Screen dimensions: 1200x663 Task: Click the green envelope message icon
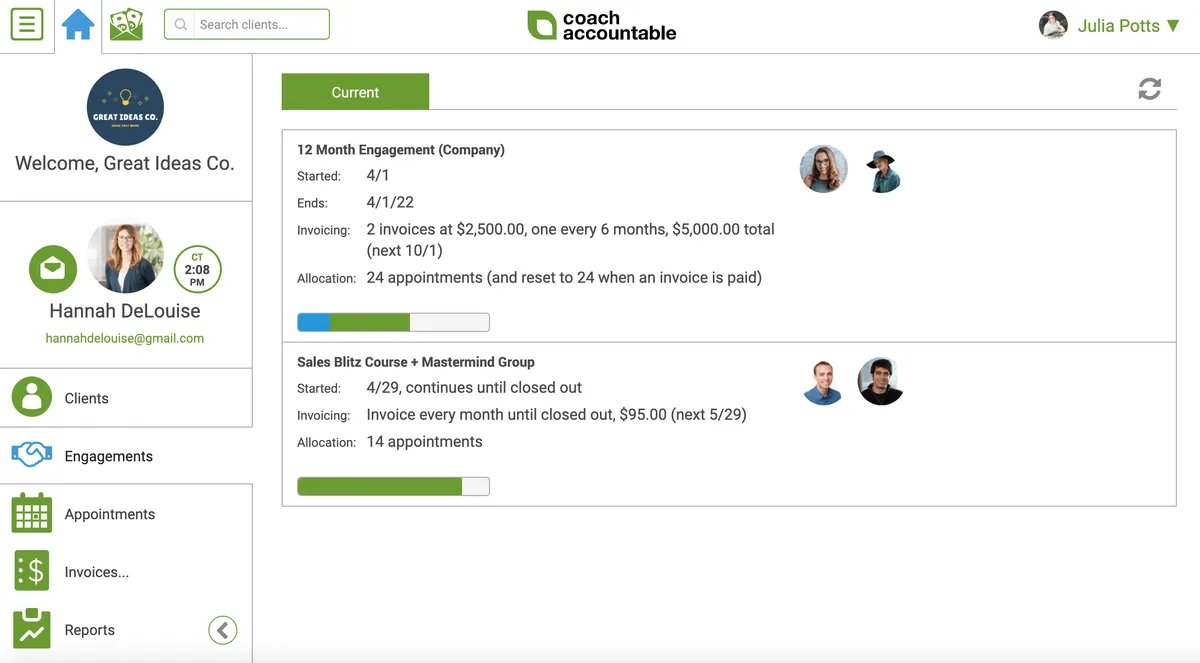53,269
